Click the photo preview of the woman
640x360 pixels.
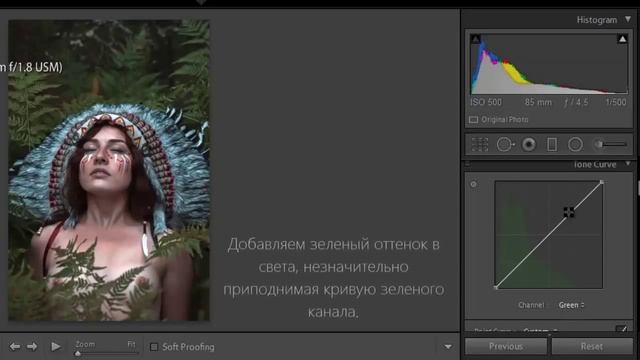[109, 170]
